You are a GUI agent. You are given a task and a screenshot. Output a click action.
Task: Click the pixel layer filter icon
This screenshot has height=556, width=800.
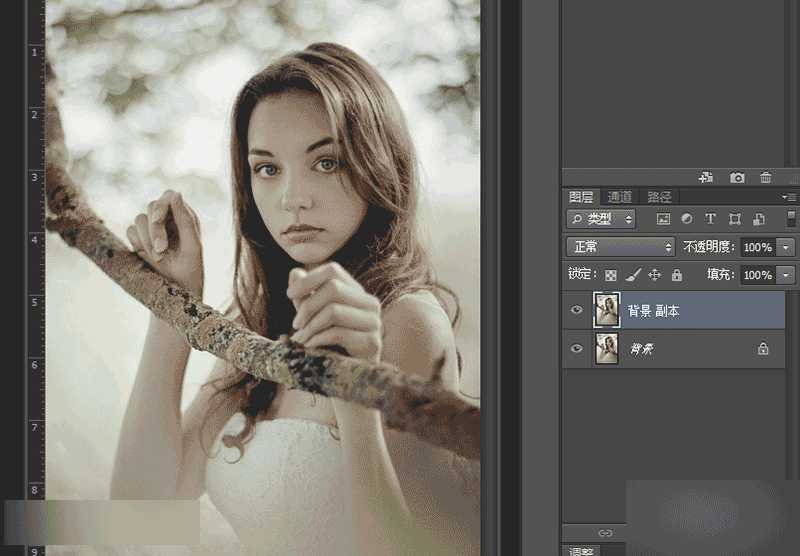click(663, 219)
